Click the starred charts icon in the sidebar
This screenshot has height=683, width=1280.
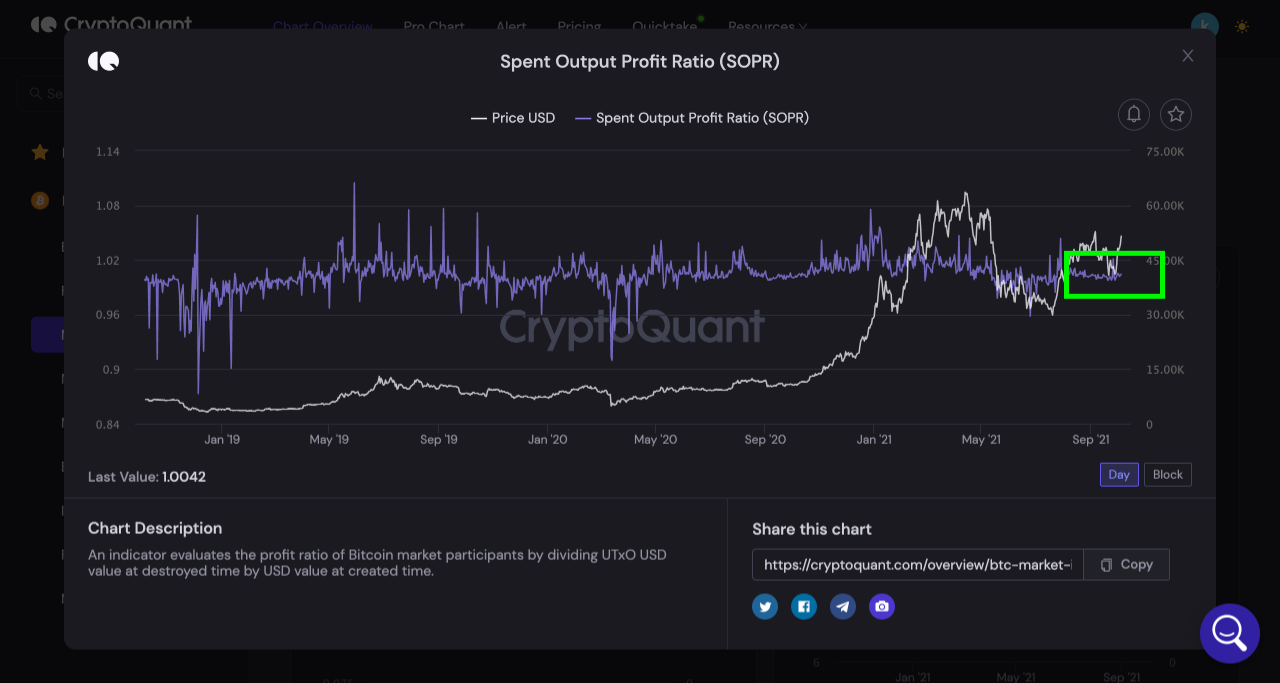pos(39,152)
